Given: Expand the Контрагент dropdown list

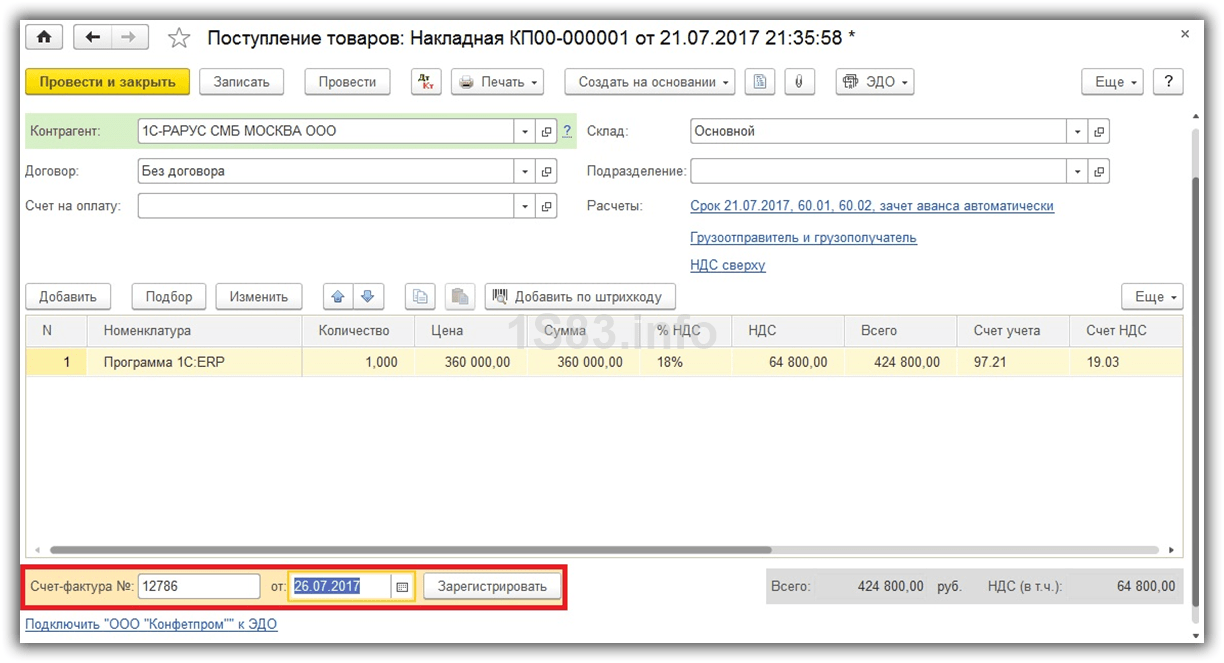Looking at the screenshot, I should tap(526, 131).
